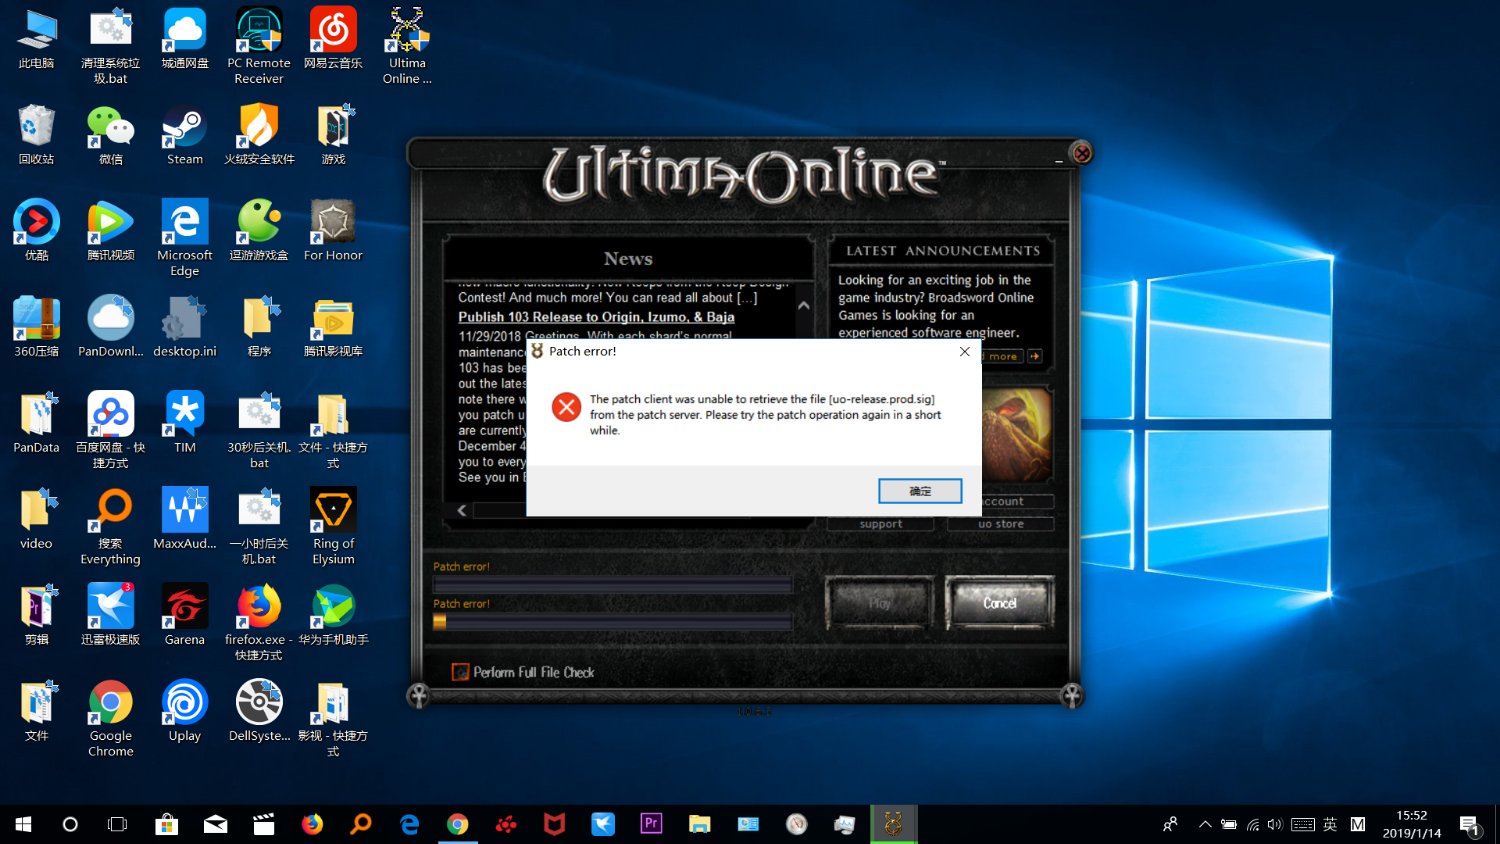Open the Microsoft Store from the taskbar
This screenshot has height=844, width=1500.
tap(166, 824)
